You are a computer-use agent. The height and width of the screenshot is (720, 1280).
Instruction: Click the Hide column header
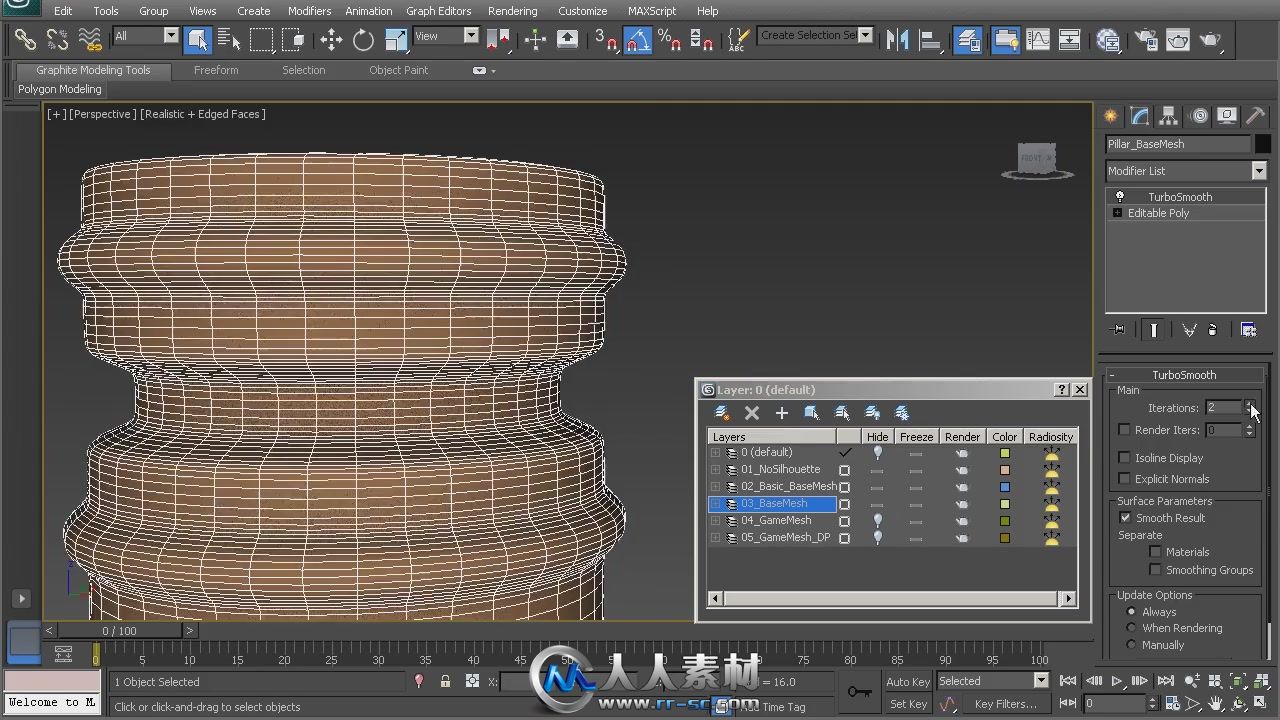[x=877, y=437]
